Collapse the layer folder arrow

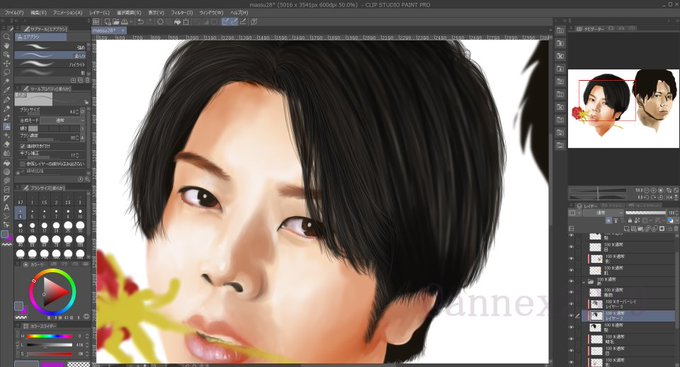(x=584, y=282)
